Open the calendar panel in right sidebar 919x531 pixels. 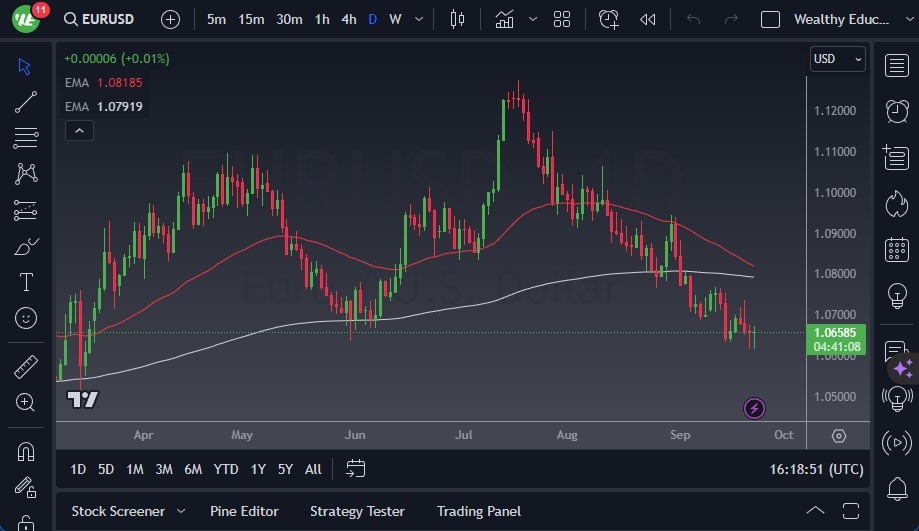pos(897,249)
